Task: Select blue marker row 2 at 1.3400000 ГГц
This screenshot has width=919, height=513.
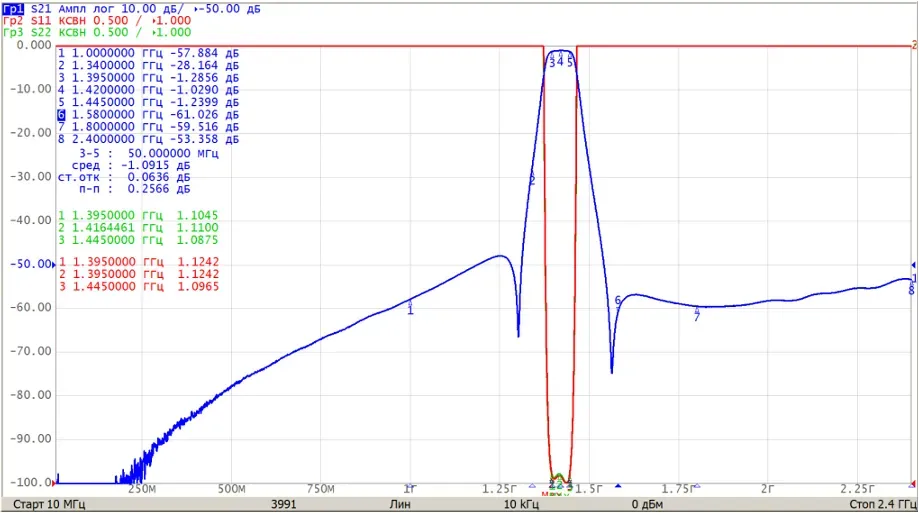Action: [148, 66]
